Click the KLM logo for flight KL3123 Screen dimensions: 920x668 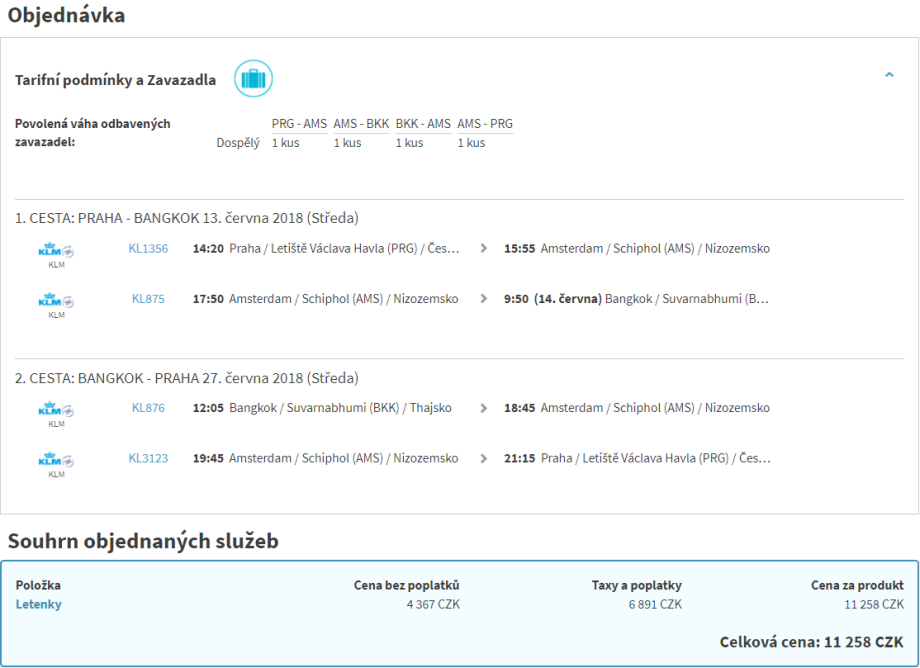coord(56,460)
